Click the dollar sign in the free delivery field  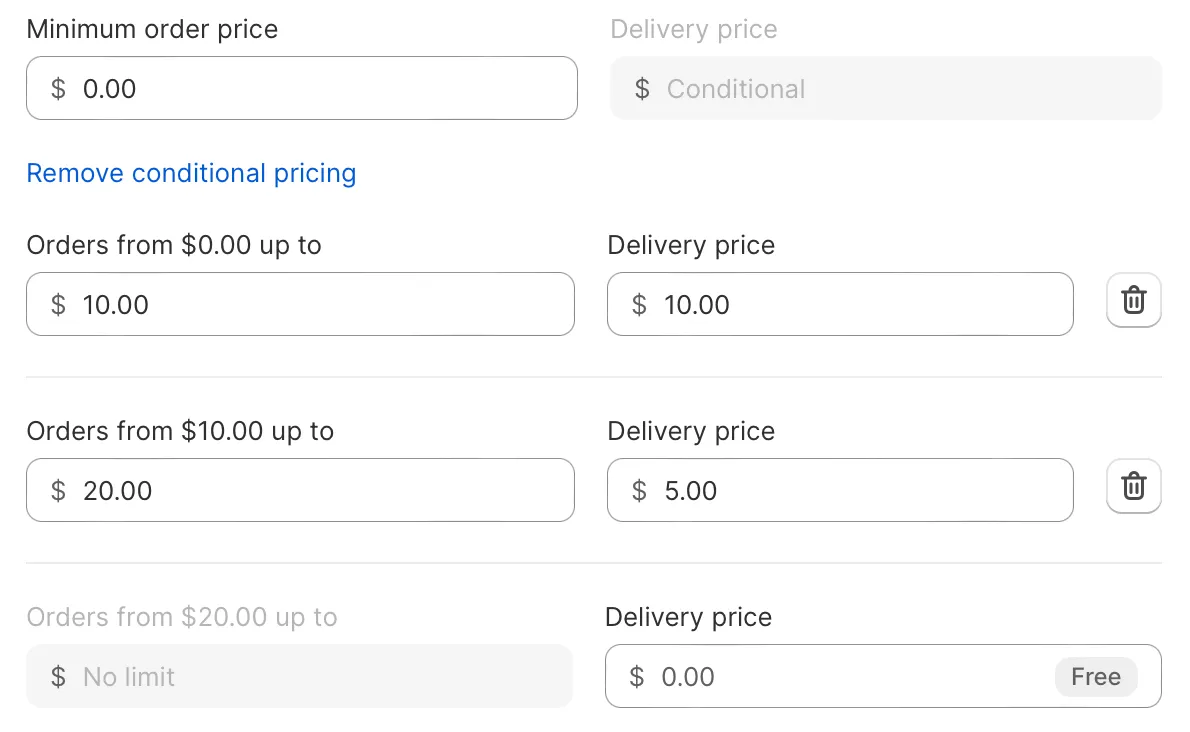pyautogui.click(x=637, y=677)
